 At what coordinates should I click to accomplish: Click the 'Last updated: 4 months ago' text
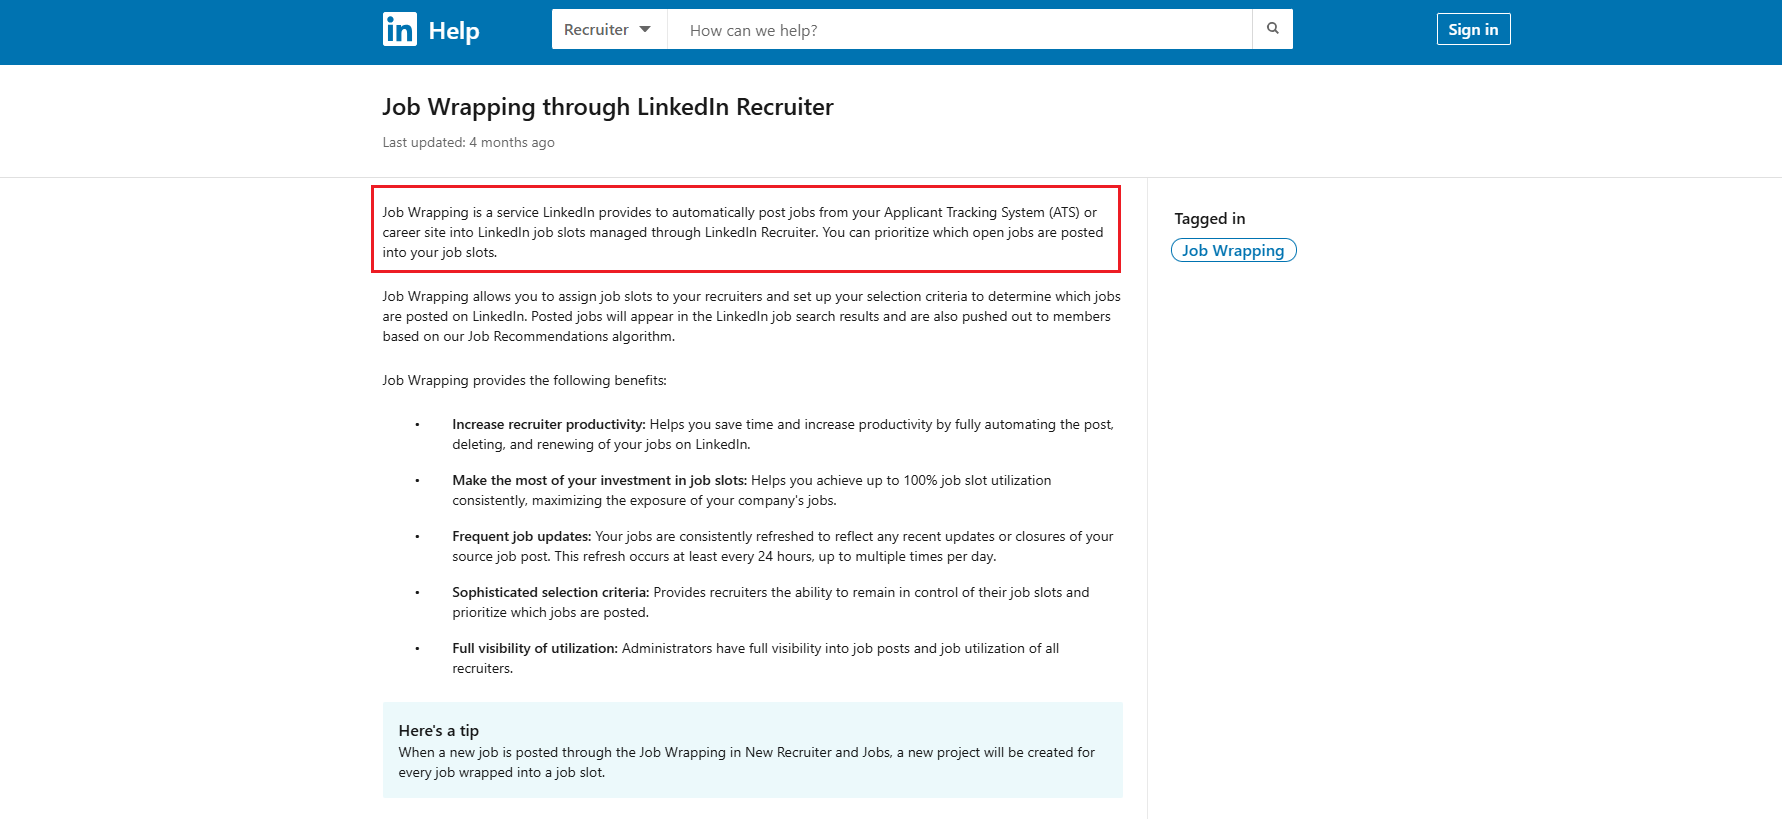(x=467, y=142)
